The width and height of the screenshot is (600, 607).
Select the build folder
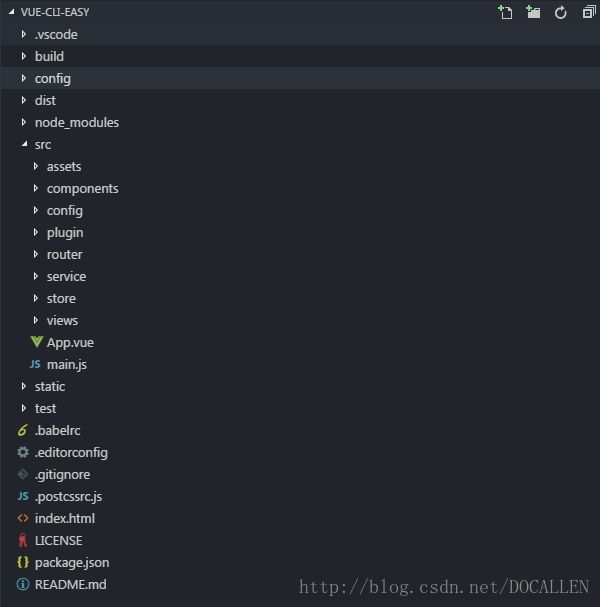point(300,56)
